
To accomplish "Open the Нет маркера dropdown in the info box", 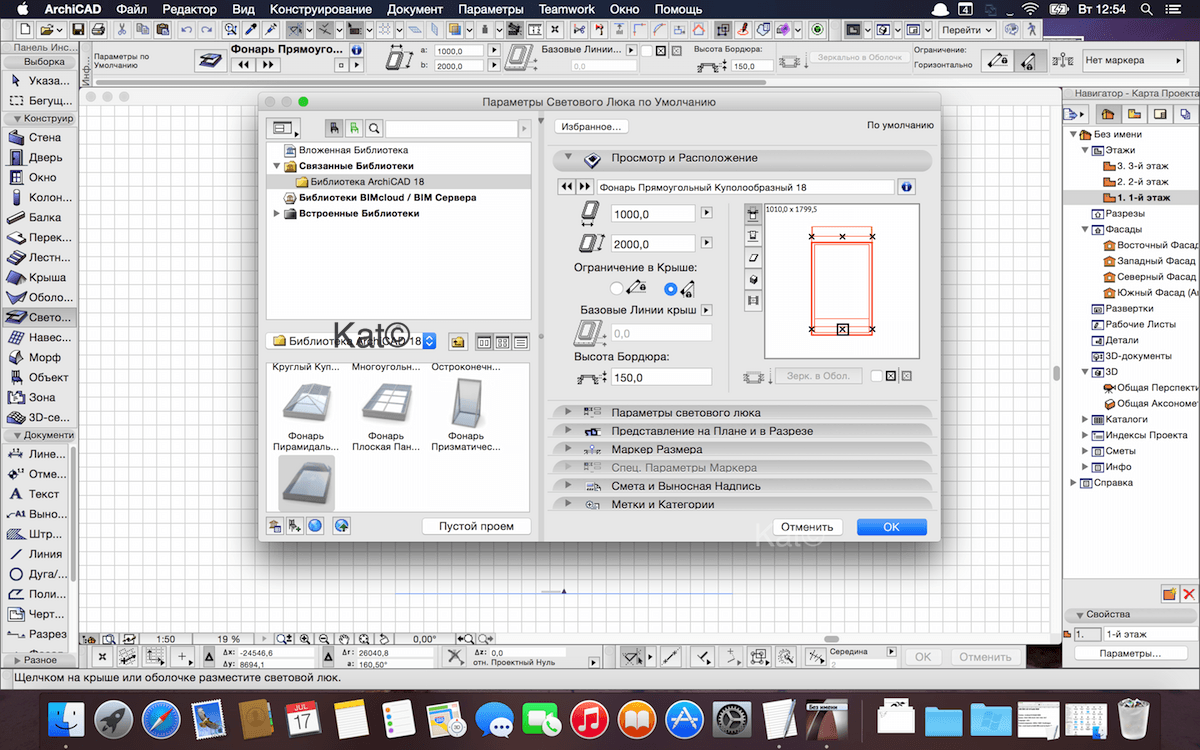I will [1134, 61].
